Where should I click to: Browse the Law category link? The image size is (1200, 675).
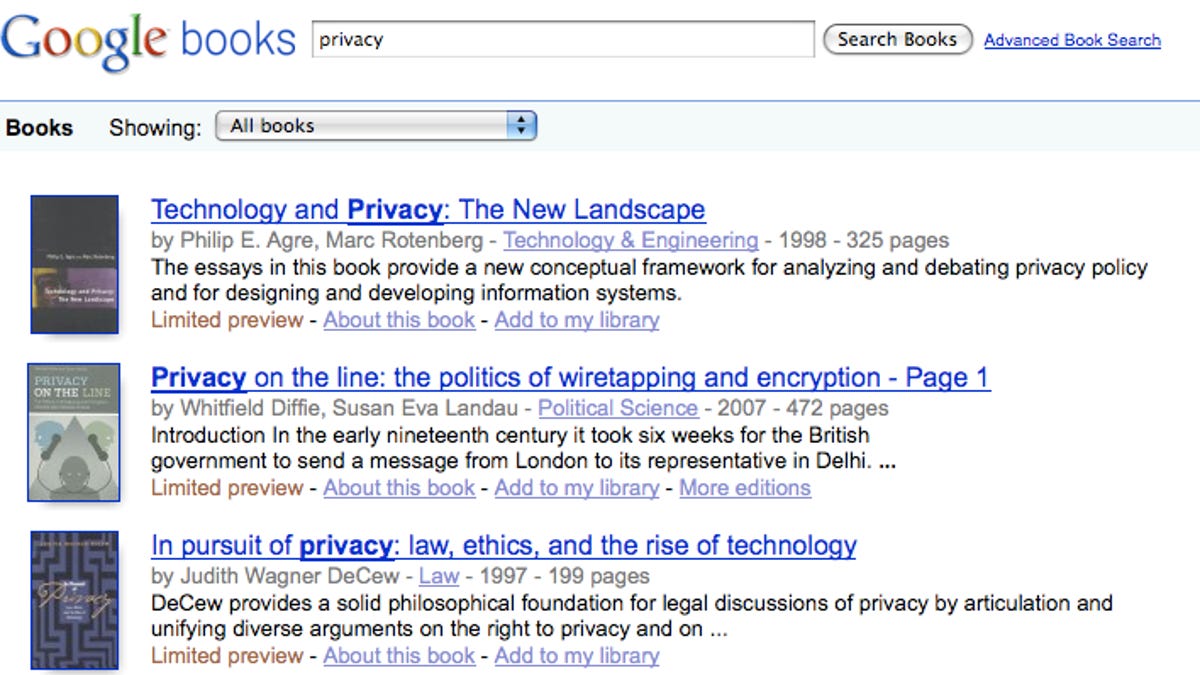click(x=439, y=576)
